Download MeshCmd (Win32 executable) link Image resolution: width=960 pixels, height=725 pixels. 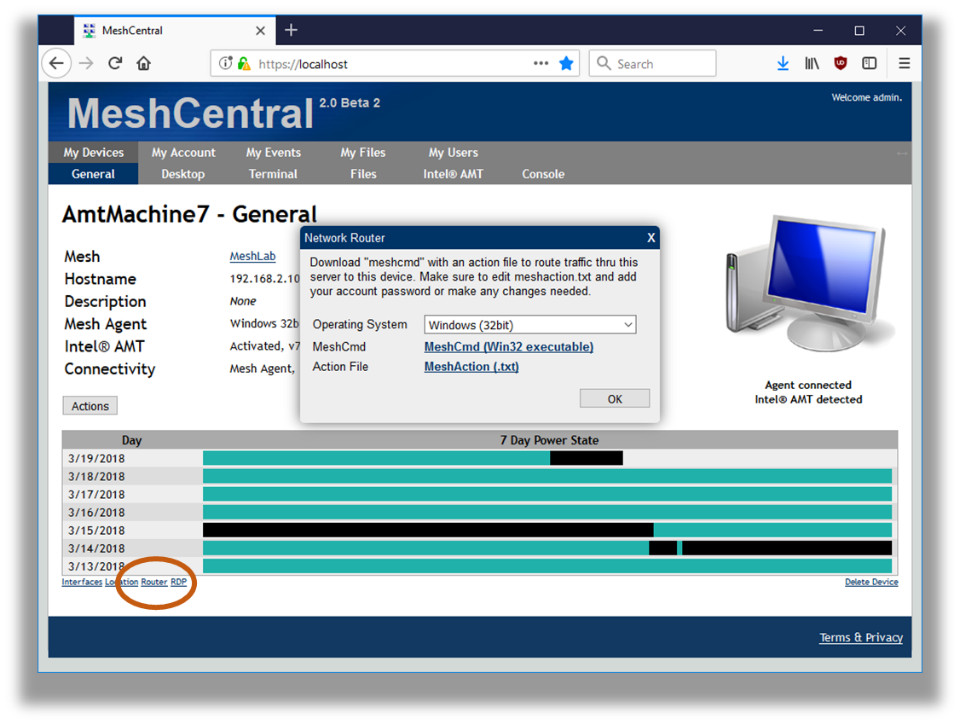(508, 347)
